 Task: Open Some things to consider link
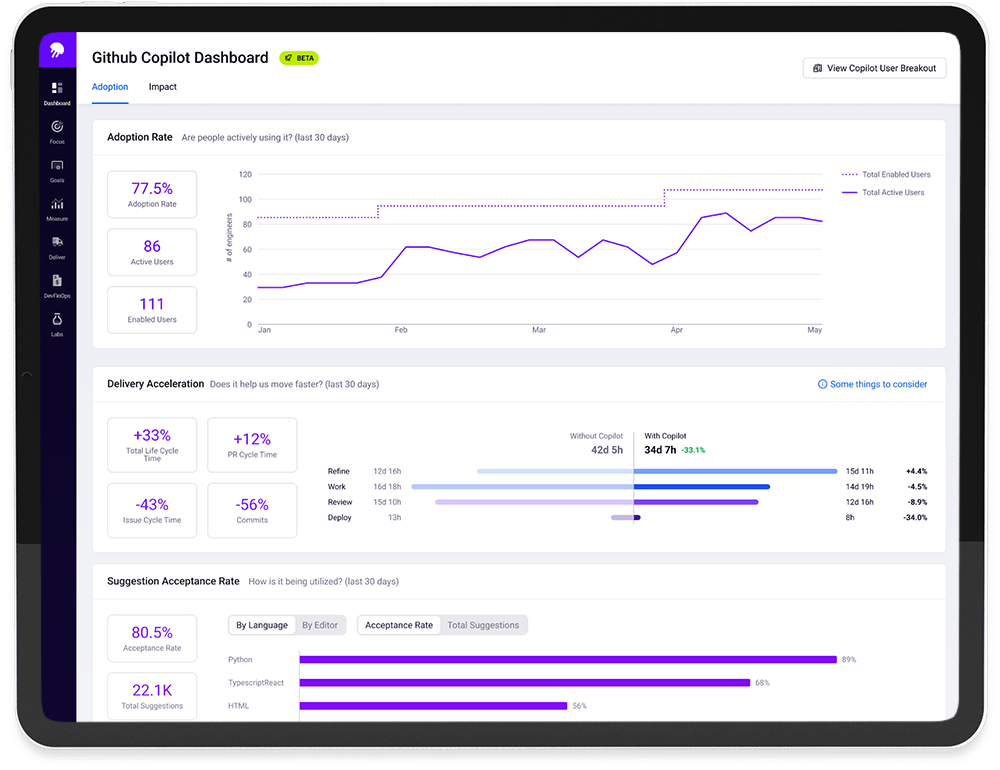(872, 384)
